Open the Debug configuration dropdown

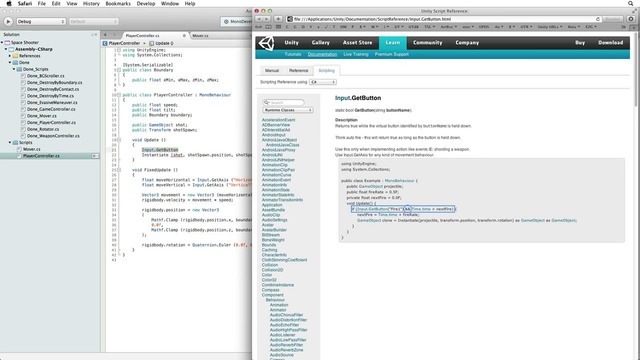coord(40,22)
